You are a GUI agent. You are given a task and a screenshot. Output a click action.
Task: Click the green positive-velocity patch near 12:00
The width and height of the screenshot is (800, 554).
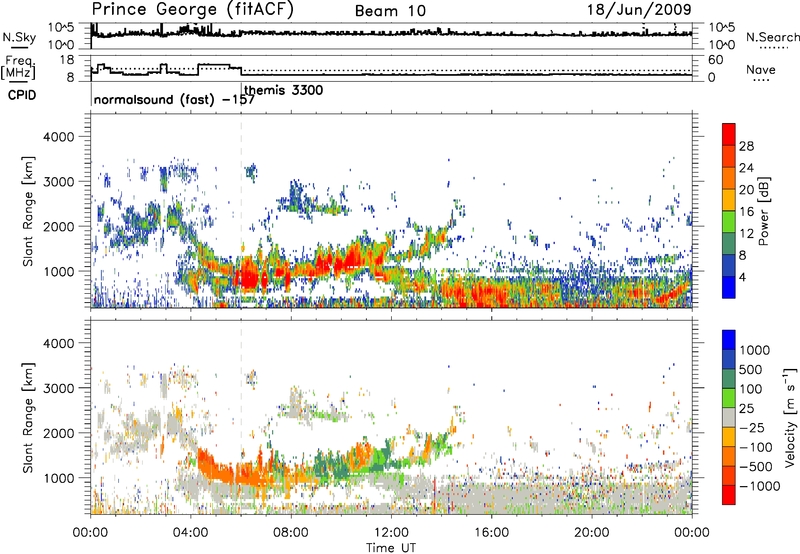382,457
